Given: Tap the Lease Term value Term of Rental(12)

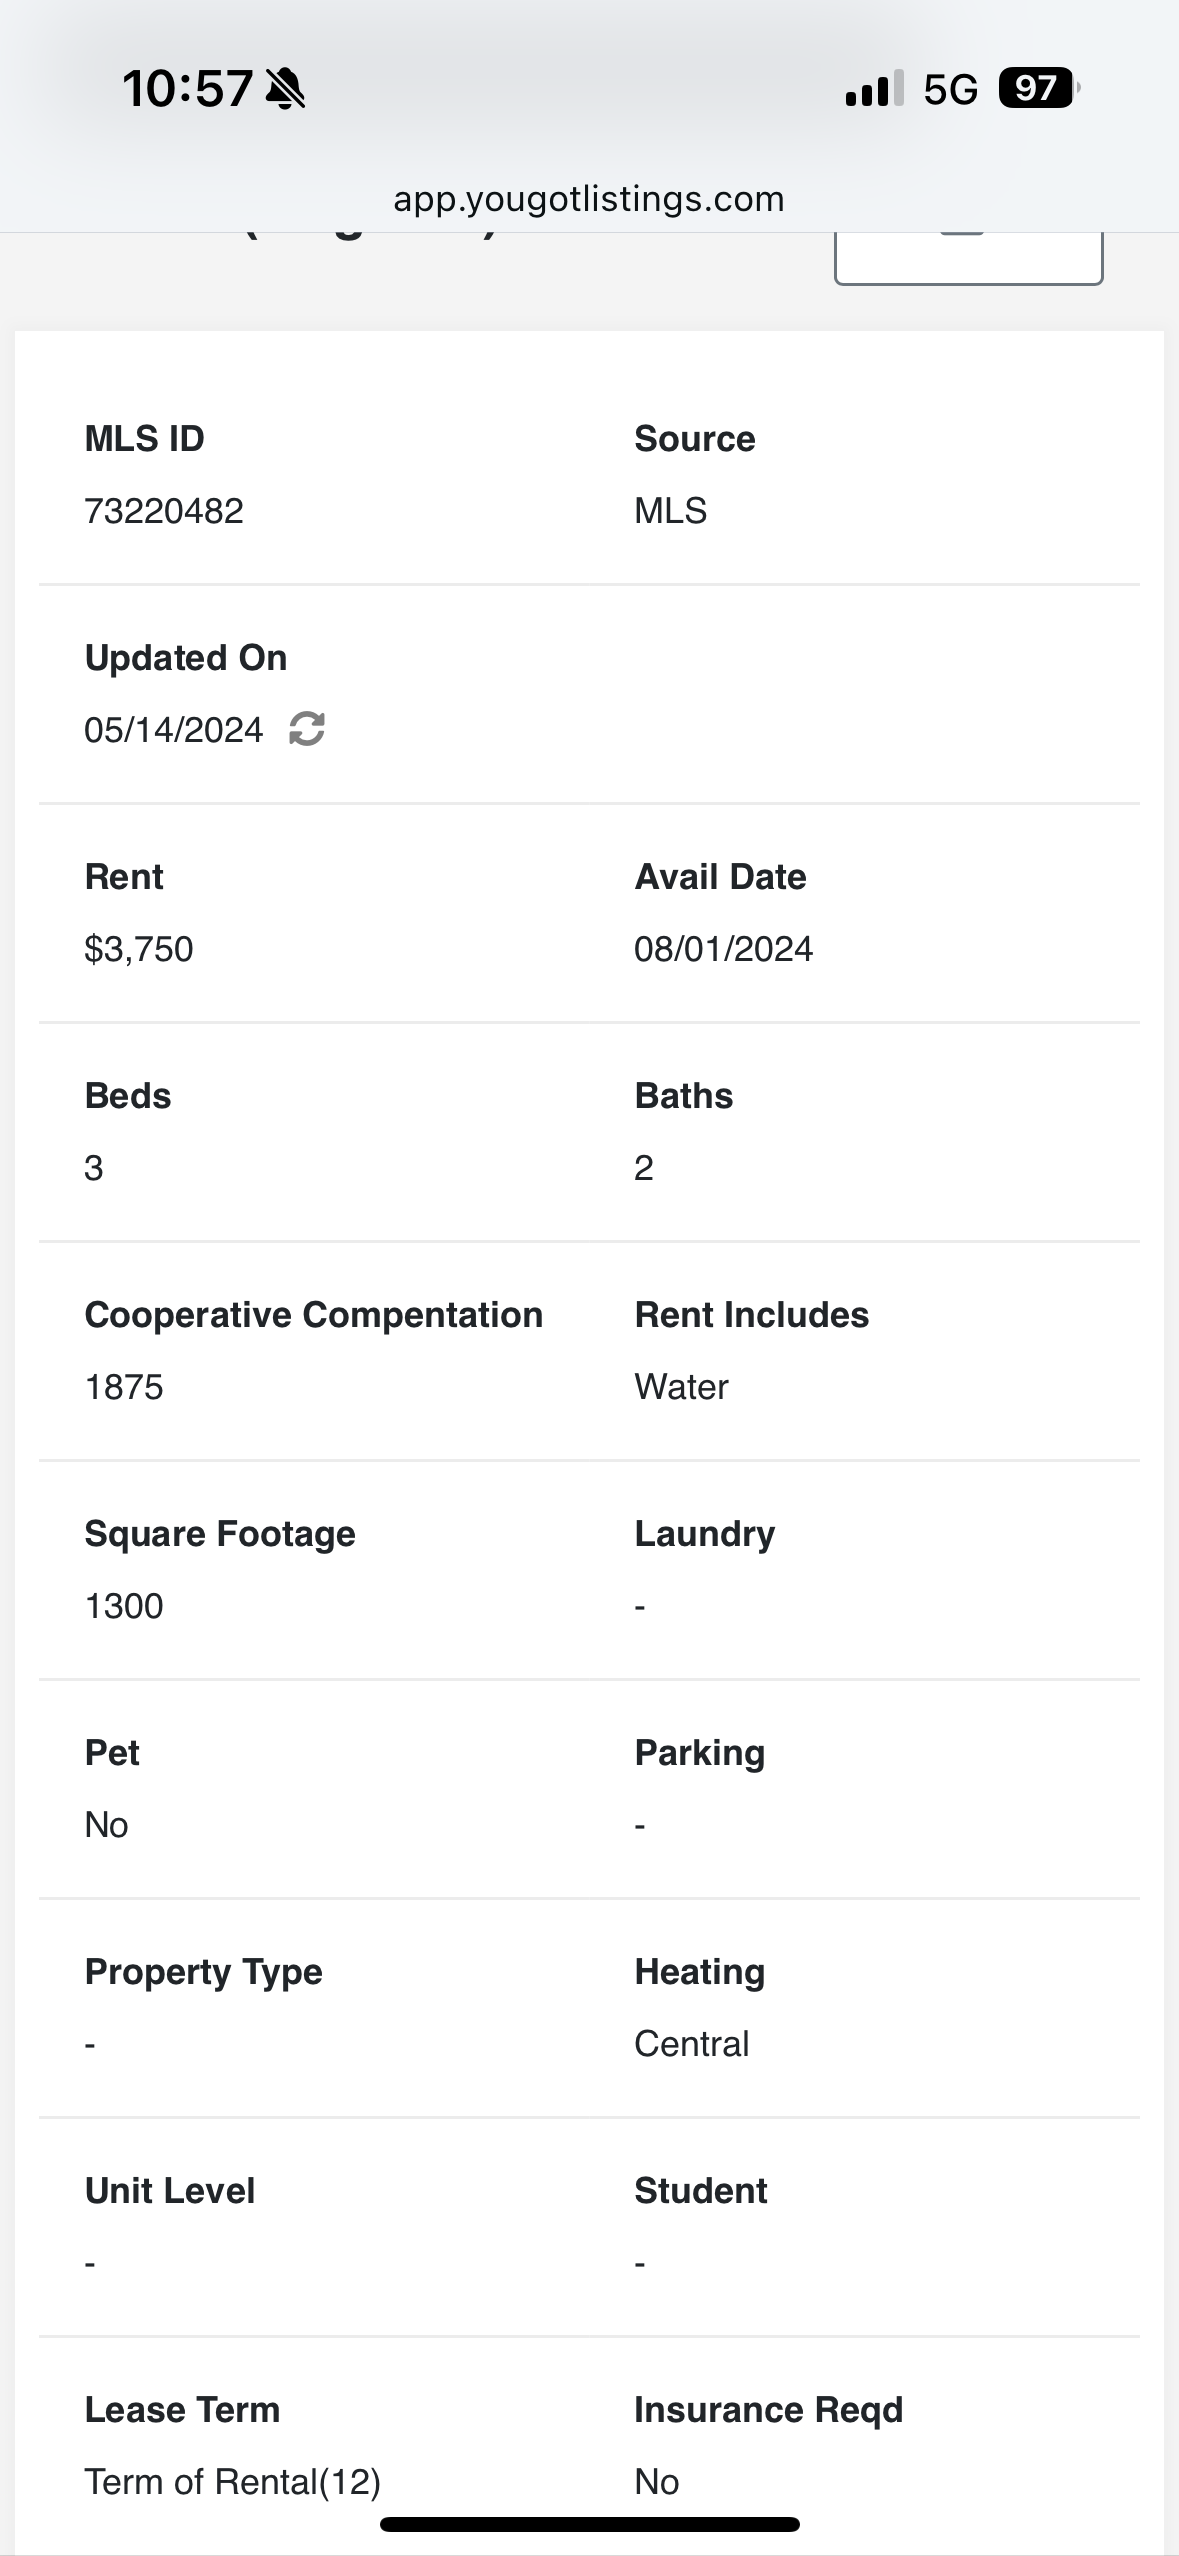Looking at the screenshot, I should click(233, 2482).
